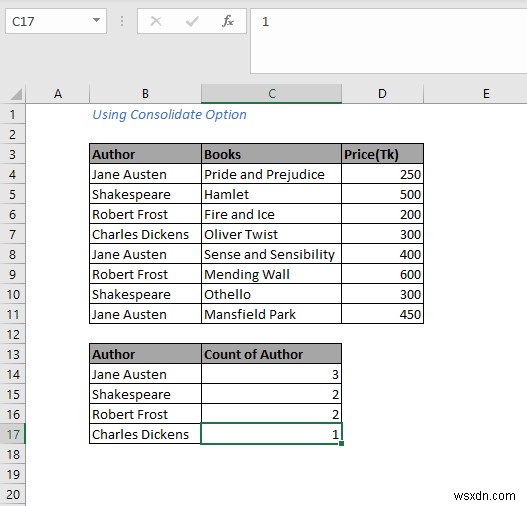Click the formula bar input showing 1
527x506 pixels.
click(x=389, y=41)
